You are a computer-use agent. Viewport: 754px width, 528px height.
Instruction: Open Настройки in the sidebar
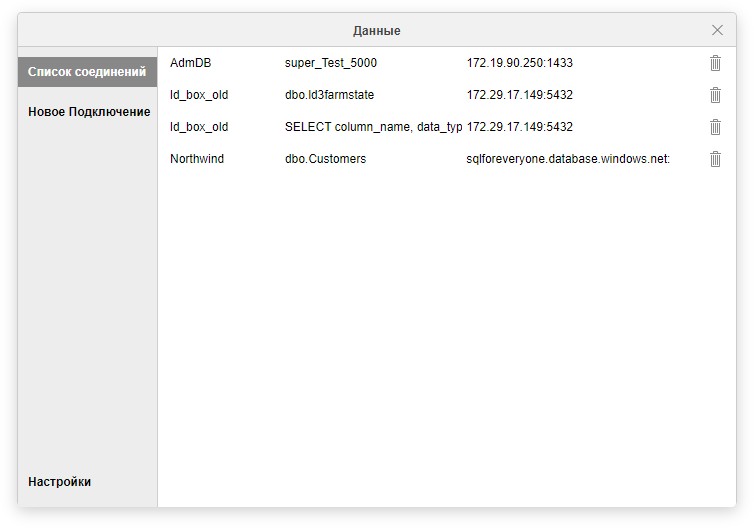(x=60, y=482)
